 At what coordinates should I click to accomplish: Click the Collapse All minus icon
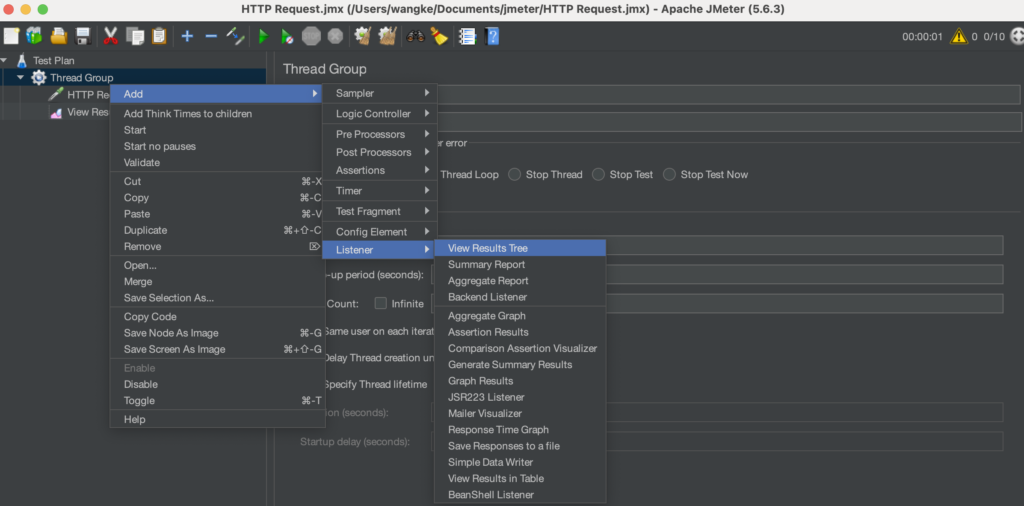click(x=211, y=36)
